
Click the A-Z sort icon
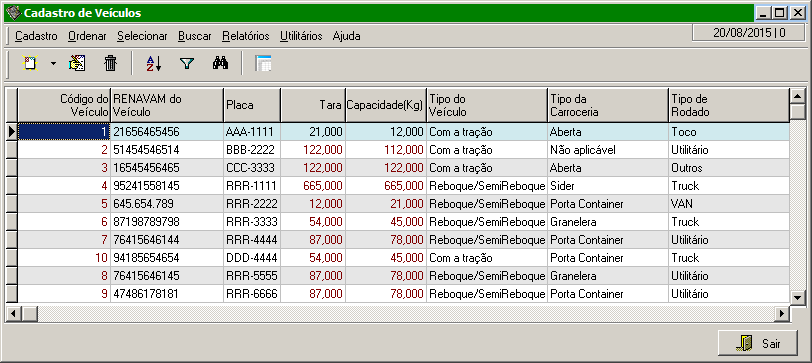click(x=154, y=63)
